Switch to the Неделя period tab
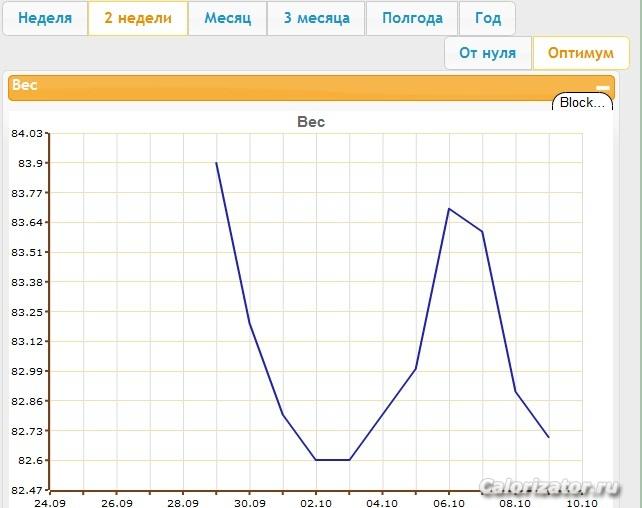Viewport: 642px width, 508px height. (45, 19)
